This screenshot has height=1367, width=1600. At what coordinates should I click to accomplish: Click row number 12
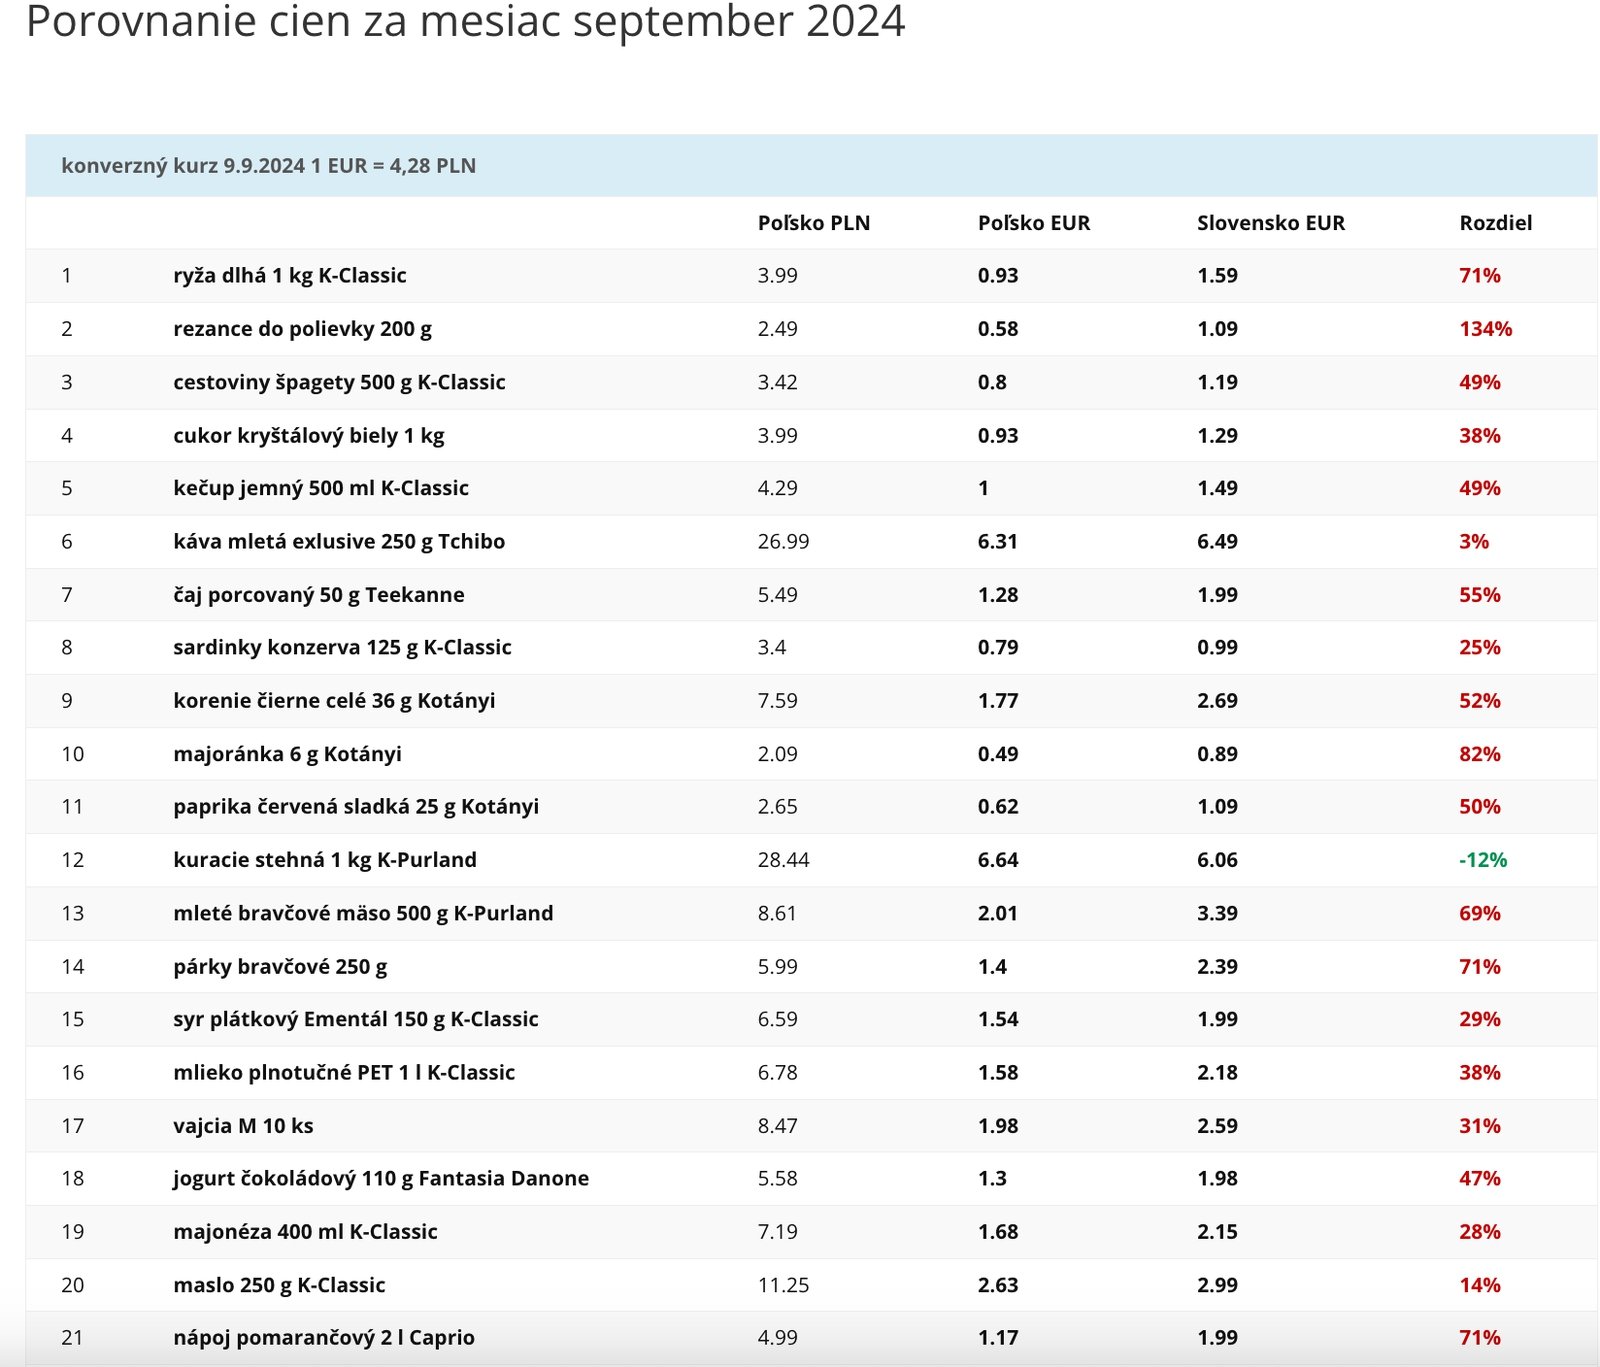click(73, 860)
